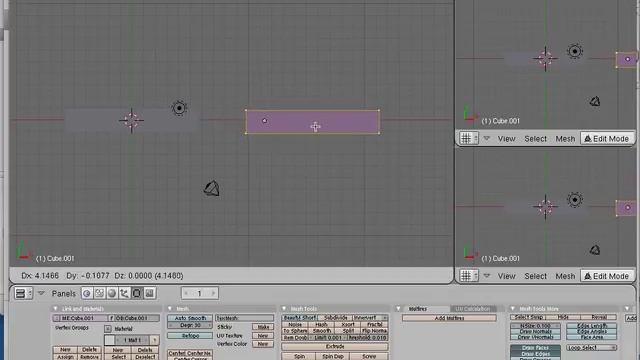Enable Edge Length display

click(591, 326)
